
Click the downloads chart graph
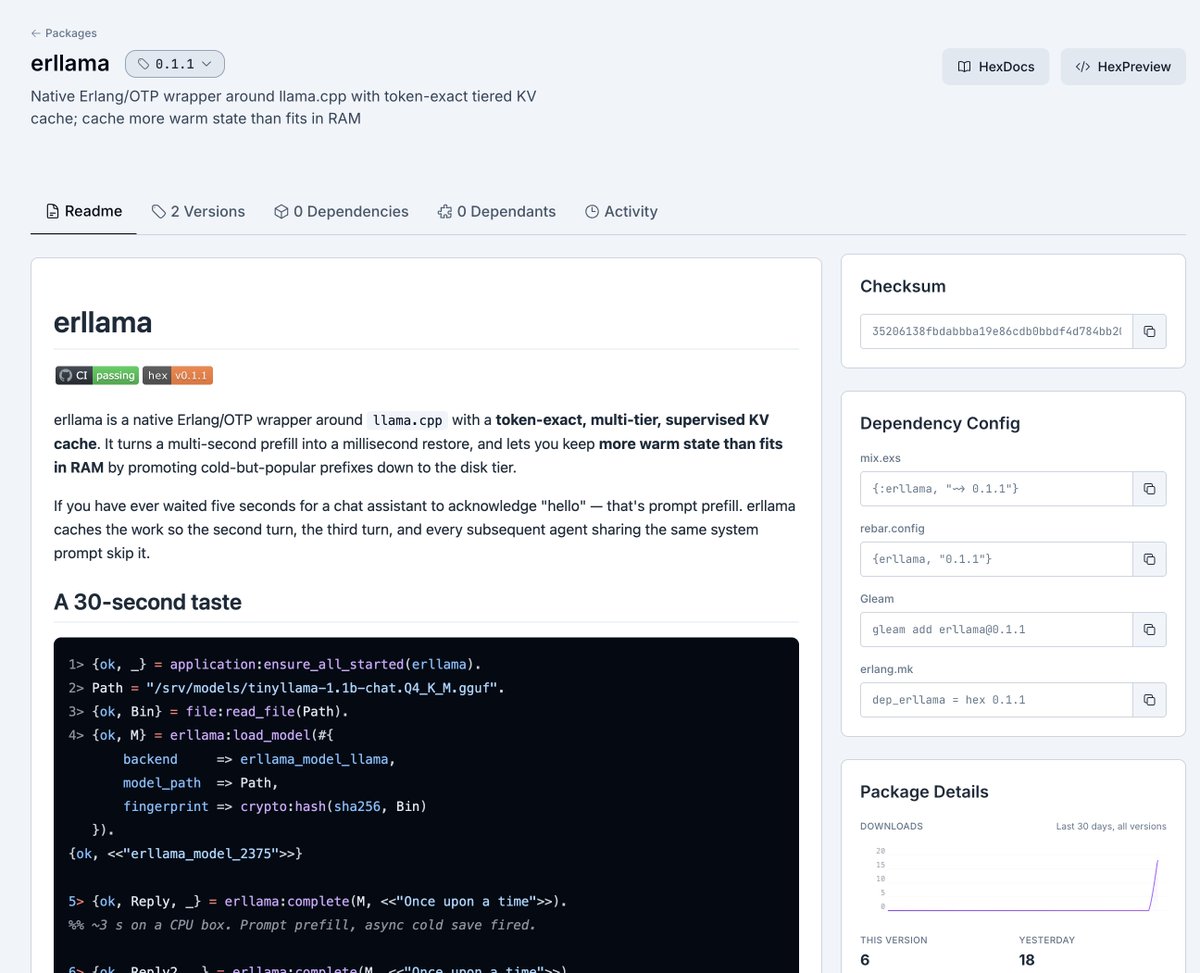point(1012,878)
